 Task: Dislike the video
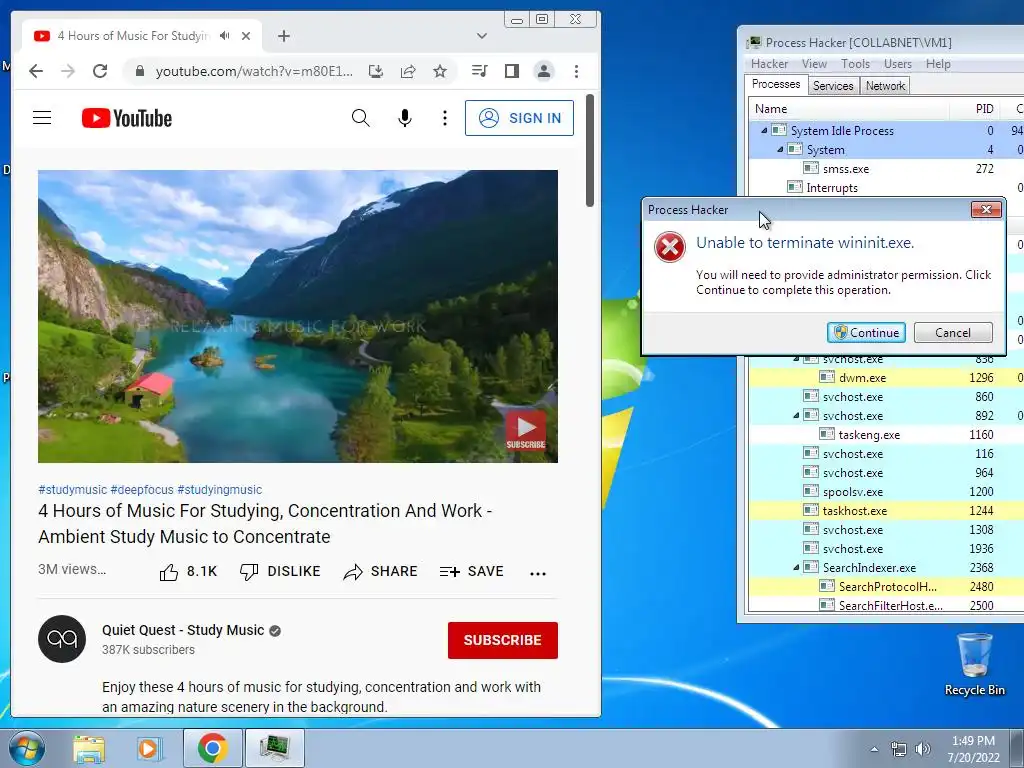click(280, 571)
